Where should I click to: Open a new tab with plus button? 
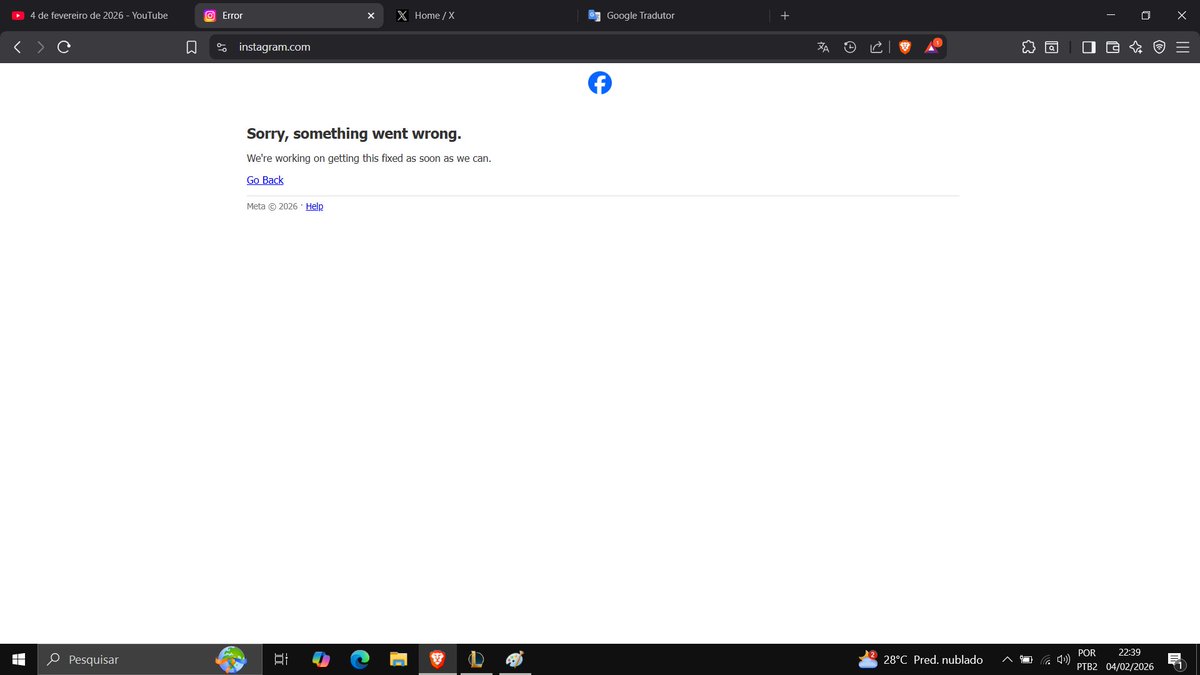tap(785, 16)
